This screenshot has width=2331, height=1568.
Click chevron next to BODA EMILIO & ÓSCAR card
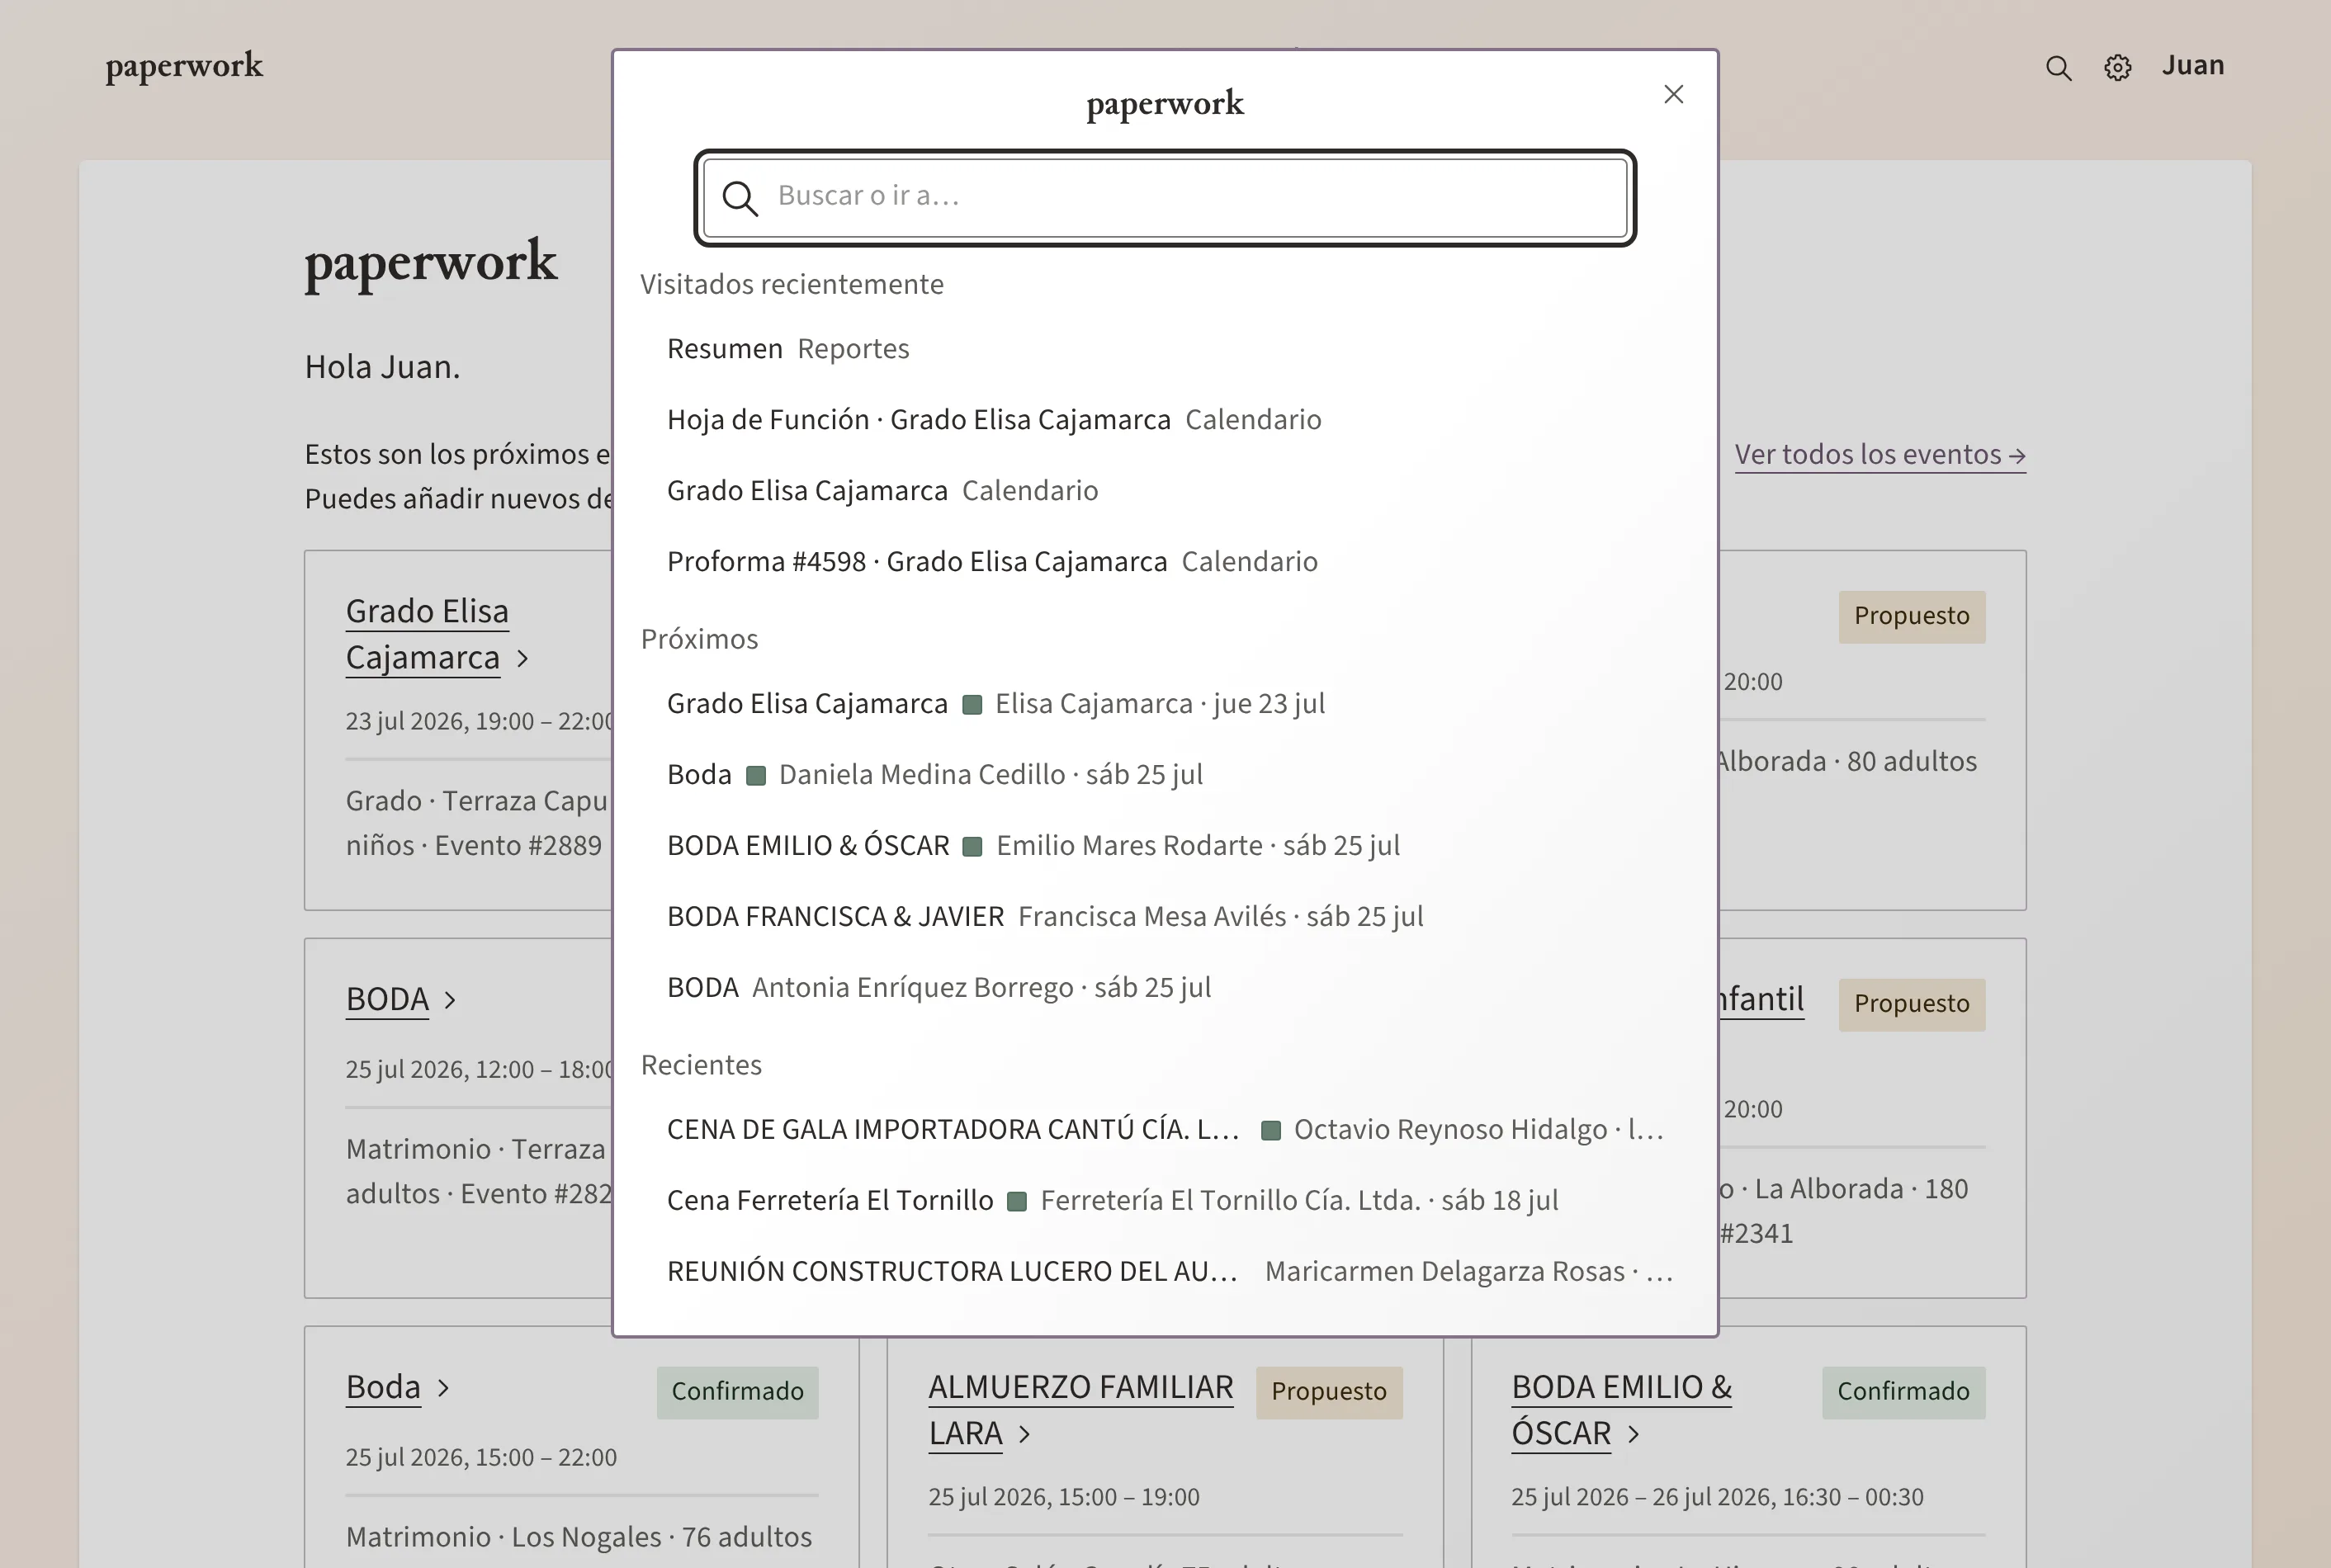pyautogui.click(x=1633, y=1435)
